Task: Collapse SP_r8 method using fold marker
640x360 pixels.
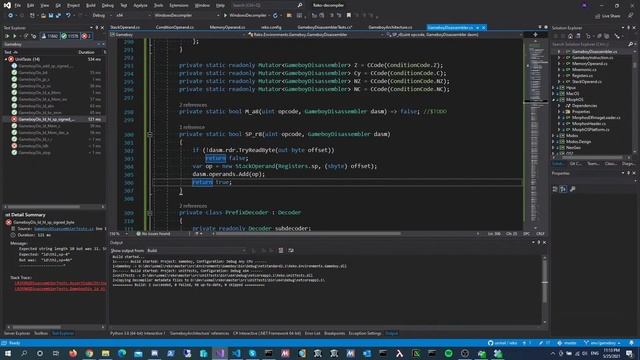Action: 150,134
